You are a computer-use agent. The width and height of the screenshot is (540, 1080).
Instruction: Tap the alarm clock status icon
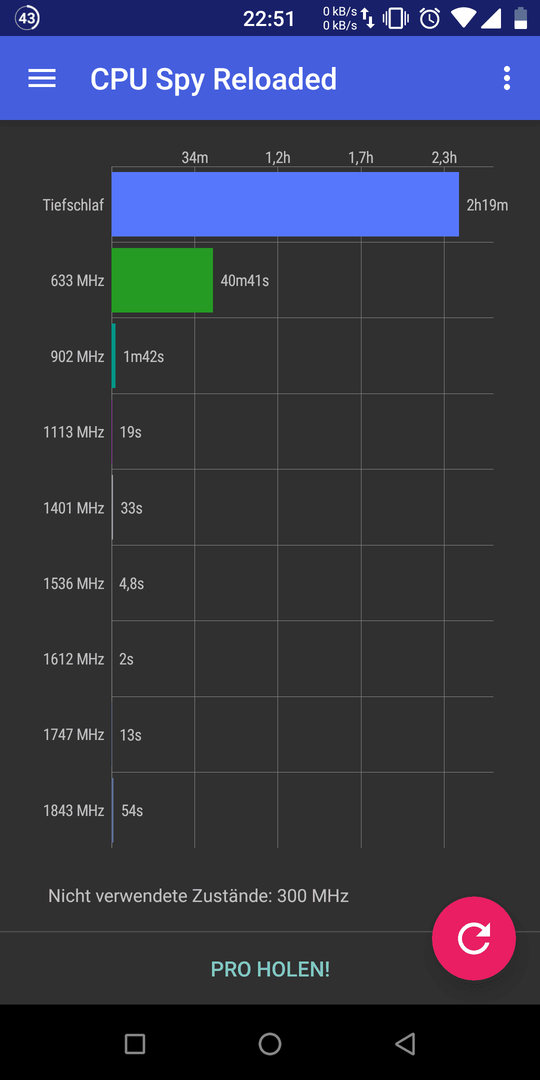pos(430,19)
